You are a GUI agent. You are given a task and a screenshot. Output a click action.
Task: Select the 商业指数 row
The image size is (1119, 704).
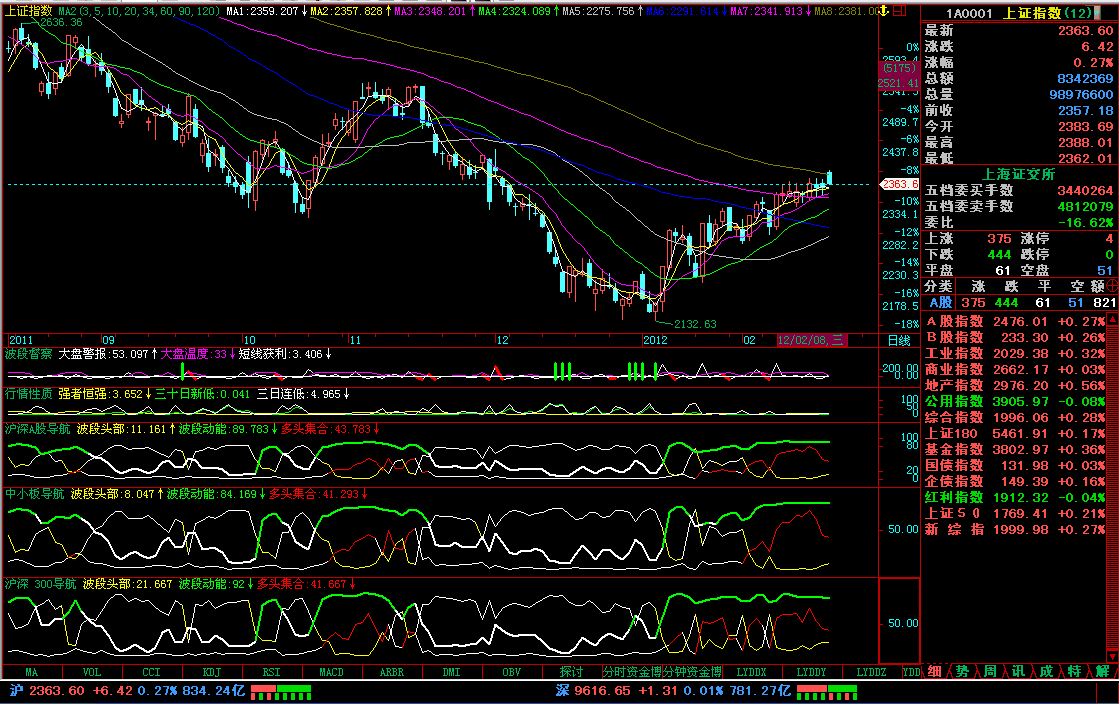tap(1014, 369)
